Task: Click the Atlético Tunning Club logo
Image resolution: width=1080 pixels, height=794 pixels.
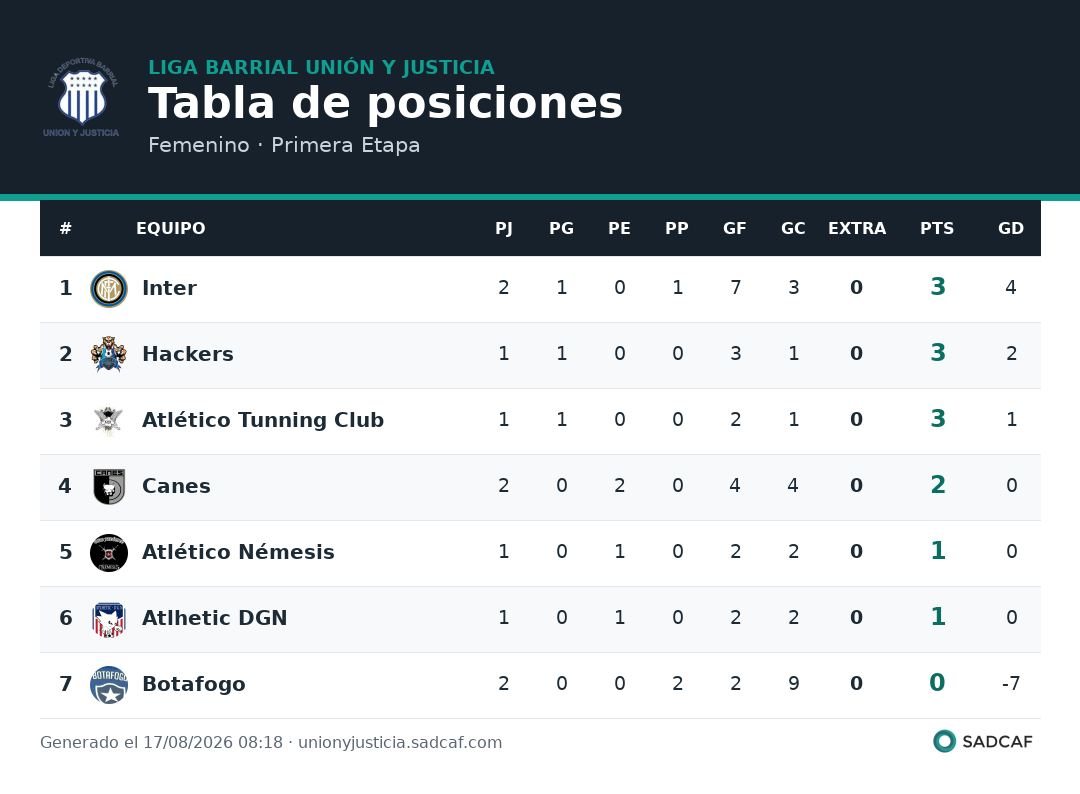Action: pos(109,421)
